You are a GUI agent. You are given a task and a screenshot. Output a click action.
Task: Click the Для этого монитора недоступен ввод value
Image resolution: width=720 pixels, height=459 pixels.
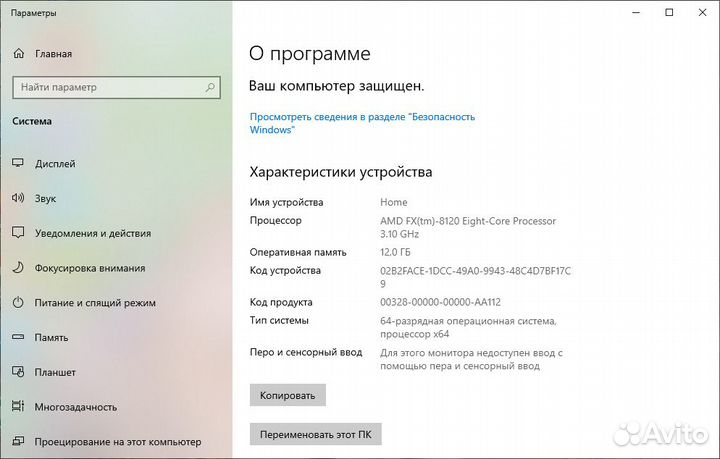[471, 359]
